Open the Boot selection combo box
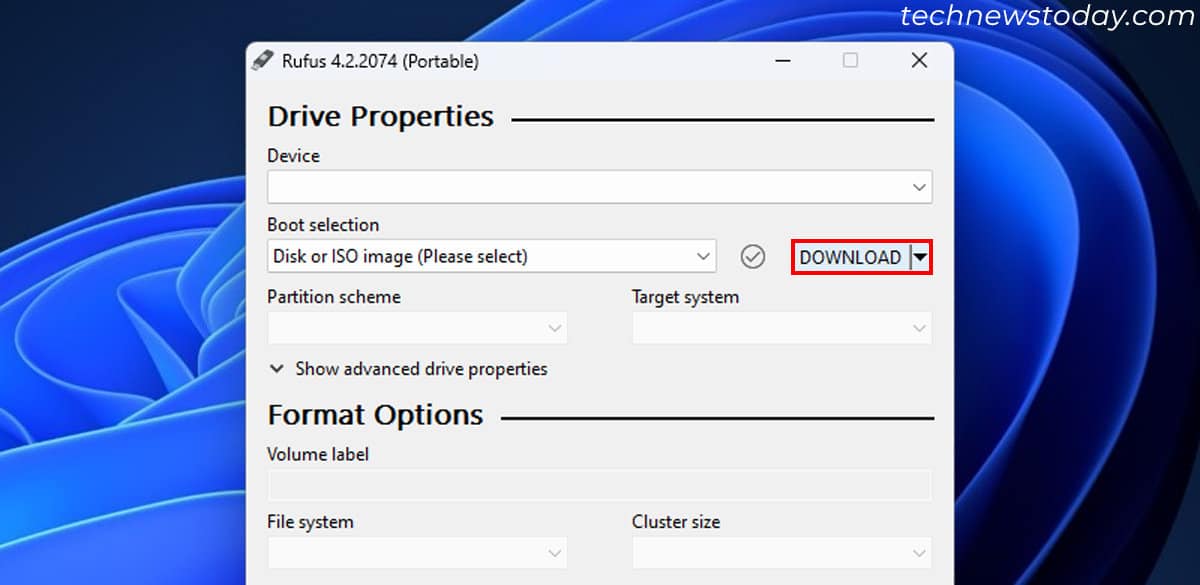 [491, 256]
